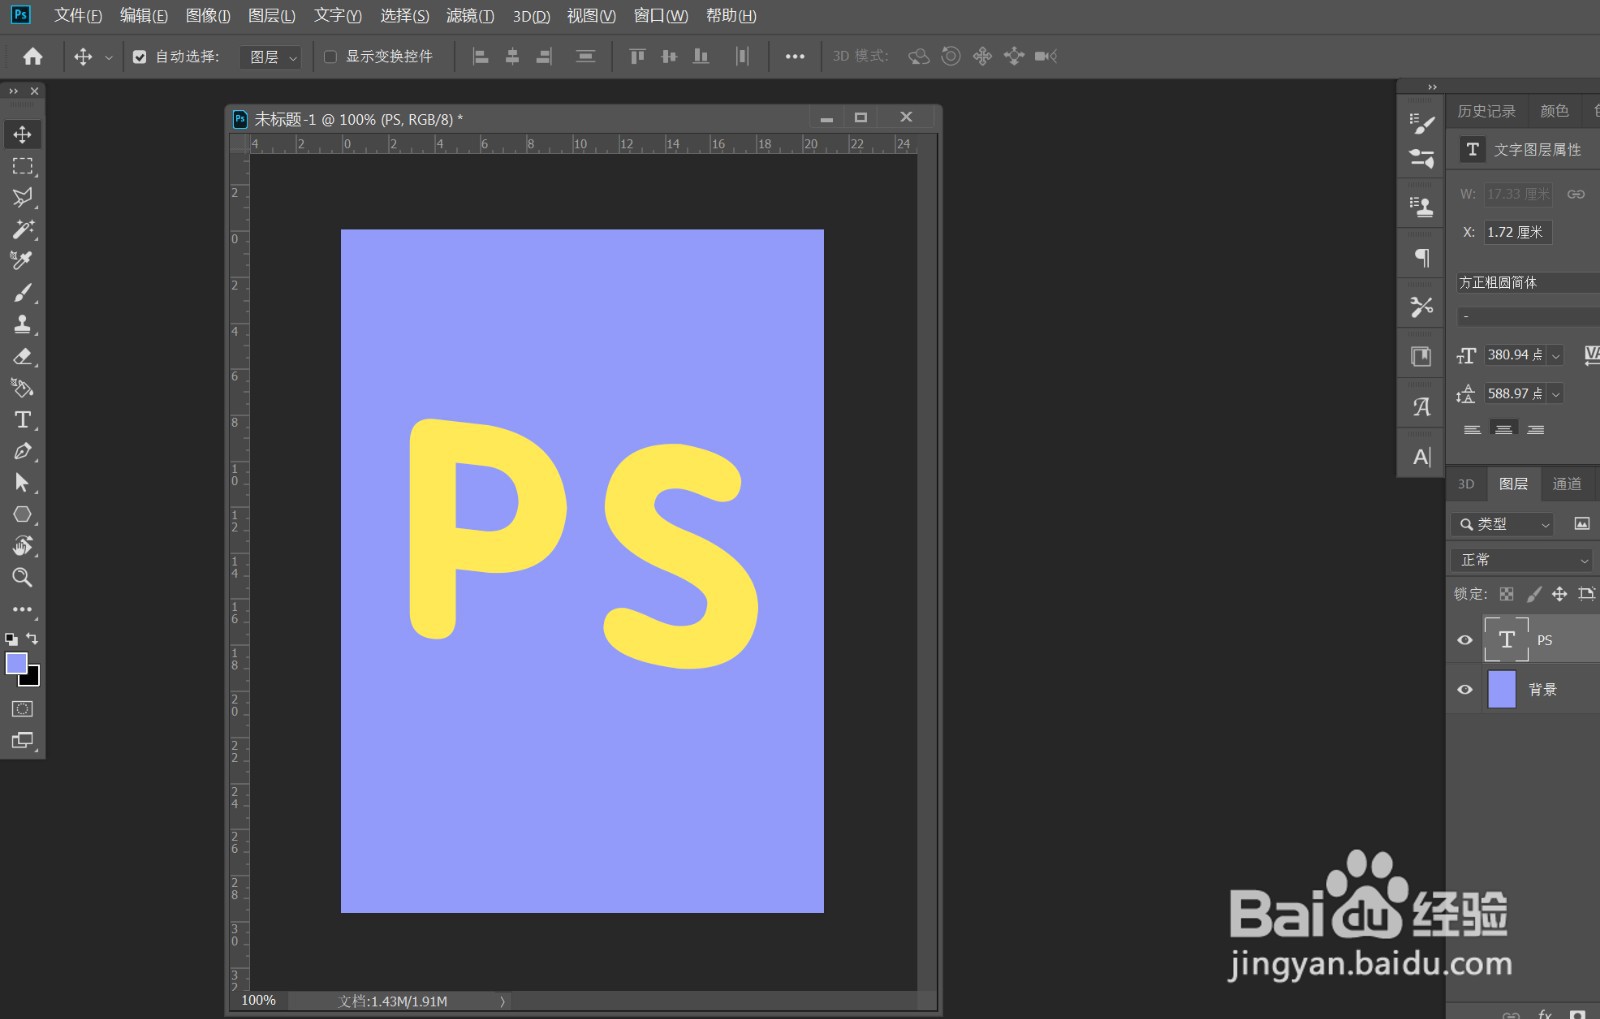The image size is (1600, 1019).
Task: Open the blend mode 正常 dropdown
Action: (1522, 560)
